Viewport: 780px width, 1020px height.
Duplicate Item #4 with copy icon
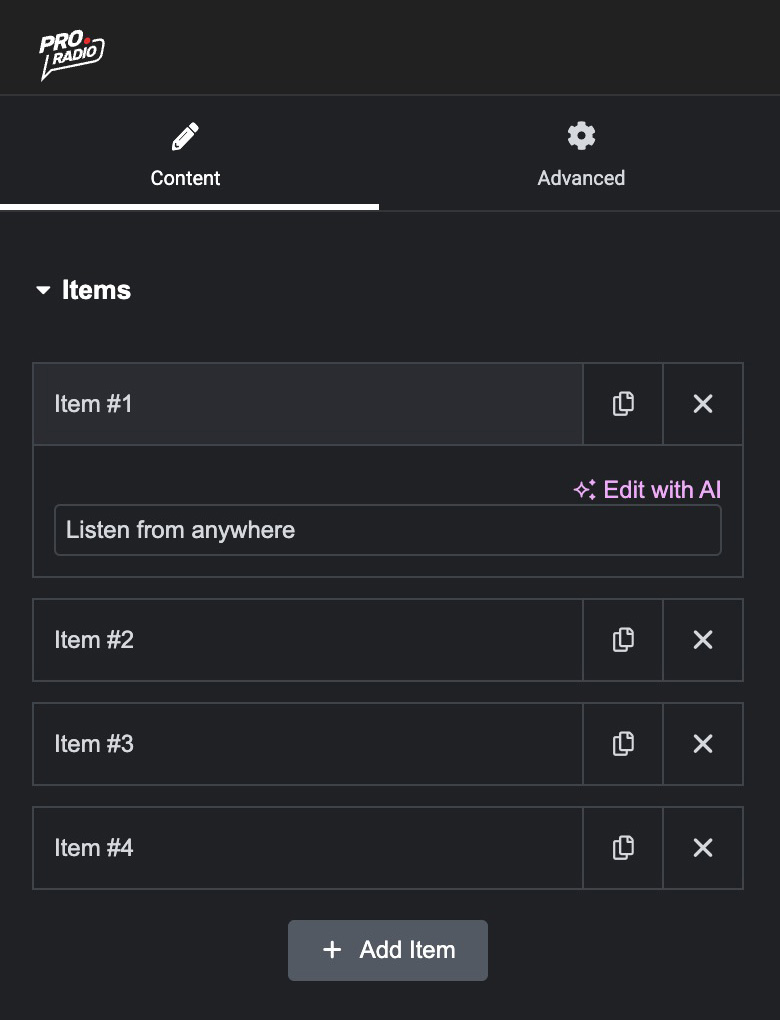pyautogui.click(x=623, y=848)
